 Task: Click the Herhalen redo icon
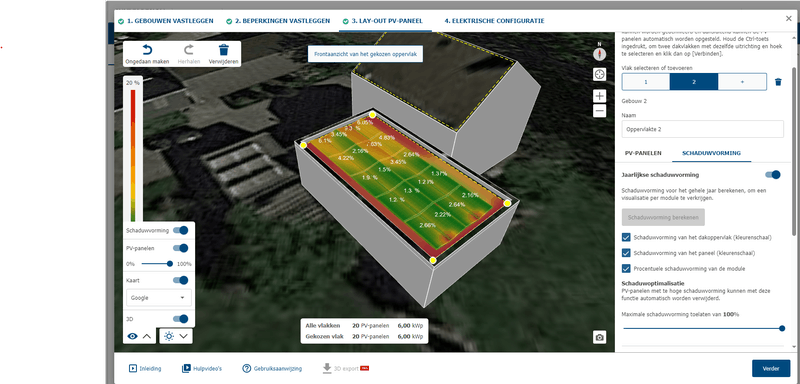pos(189,50)
